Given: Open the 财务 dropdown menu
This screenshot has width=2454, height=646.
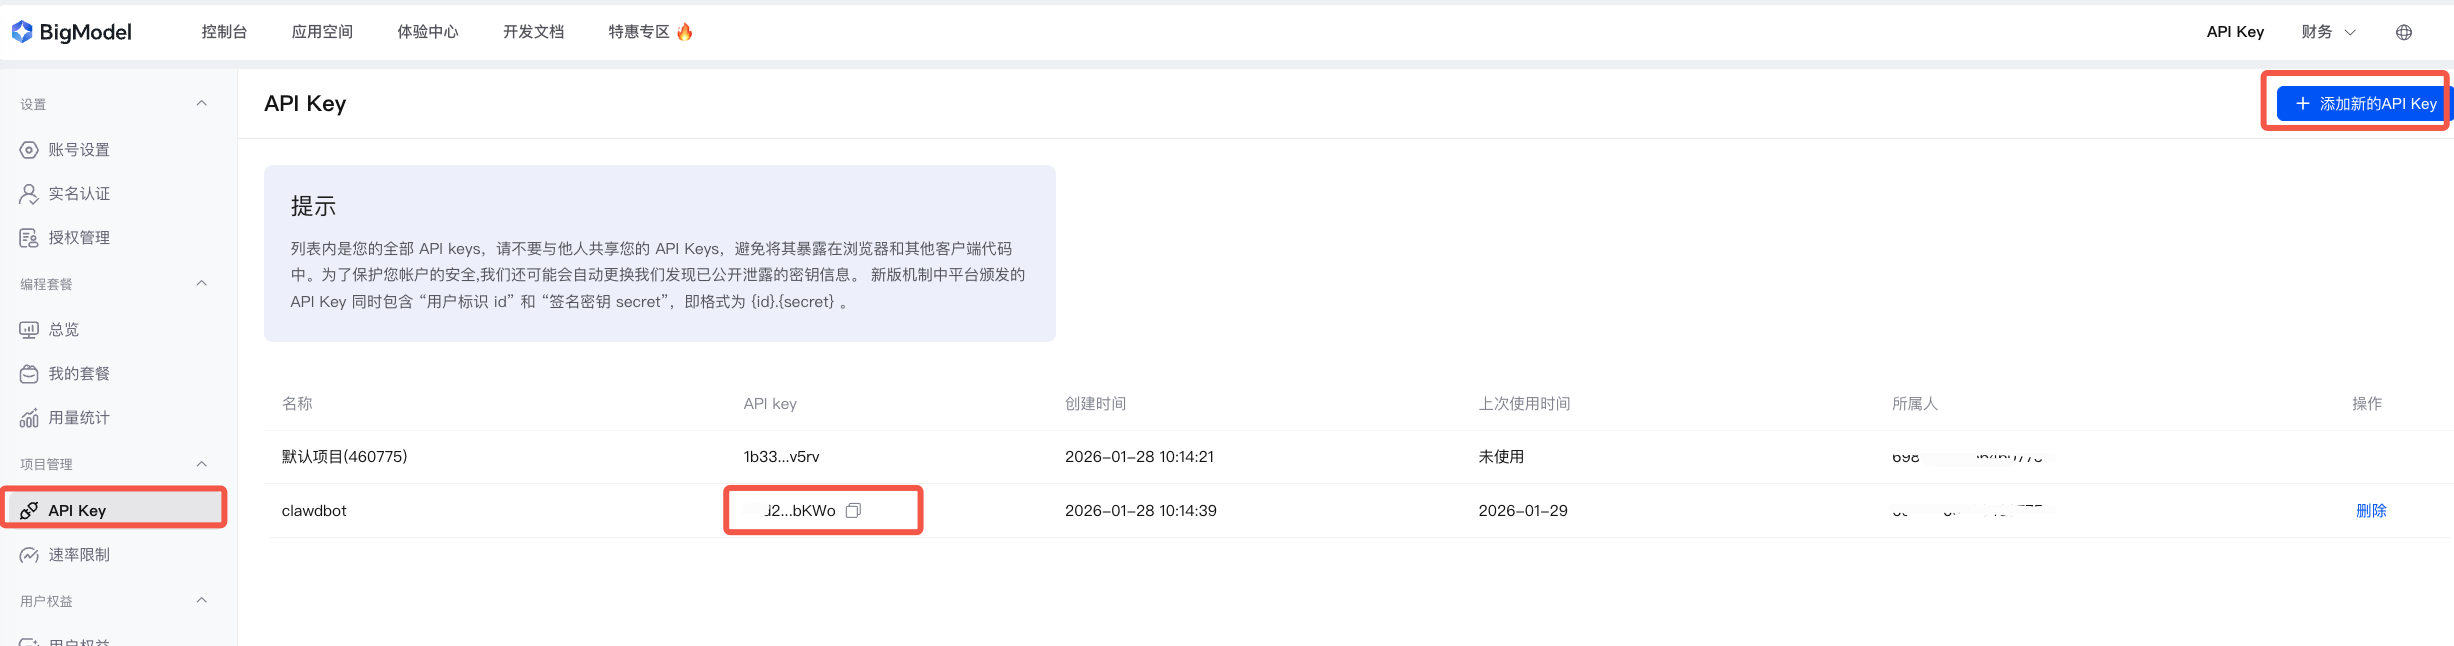Looking at the screenshot, I should [x=2328, y=32].
